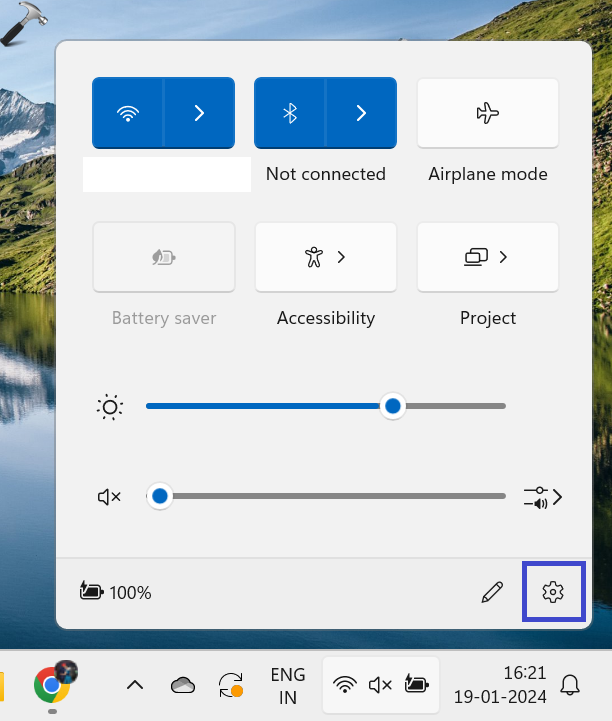Click the taskbar Wi-Fi tray icon
612x721 pixels.
[x=345, y=685]
